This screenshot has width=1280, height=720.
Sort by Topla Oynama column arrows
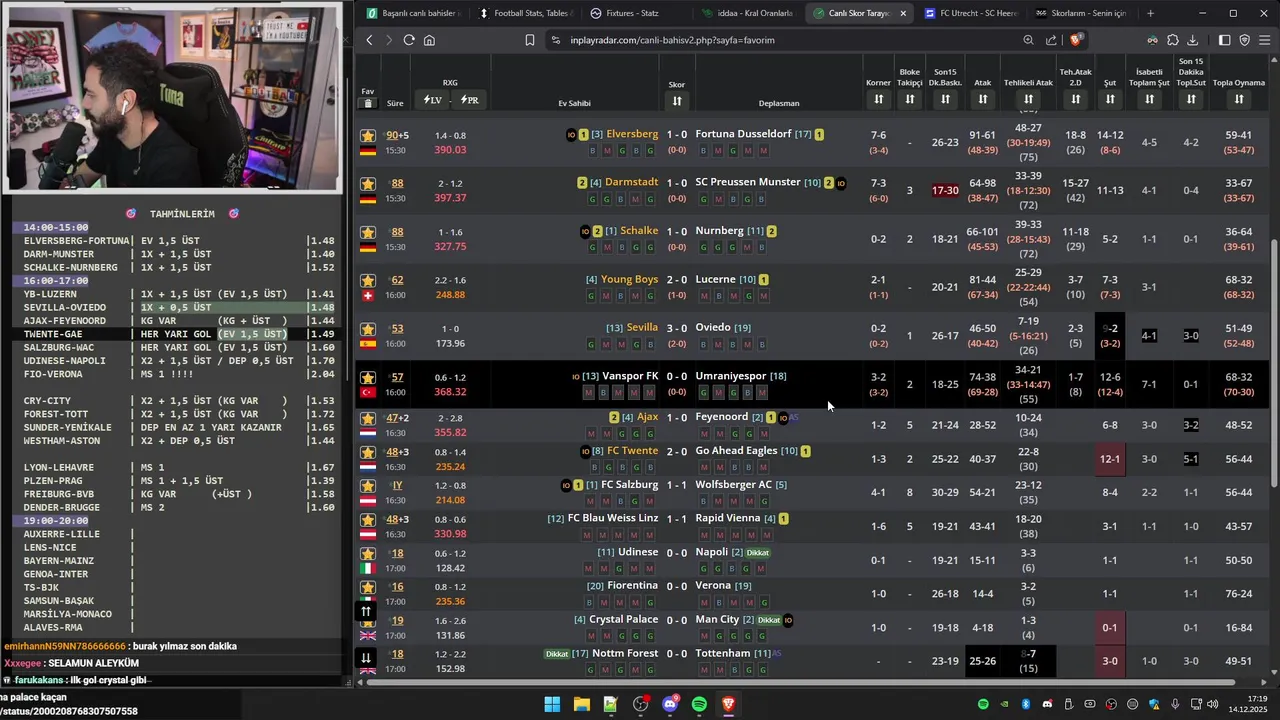pyautogui.click(x=1239, y=99)
